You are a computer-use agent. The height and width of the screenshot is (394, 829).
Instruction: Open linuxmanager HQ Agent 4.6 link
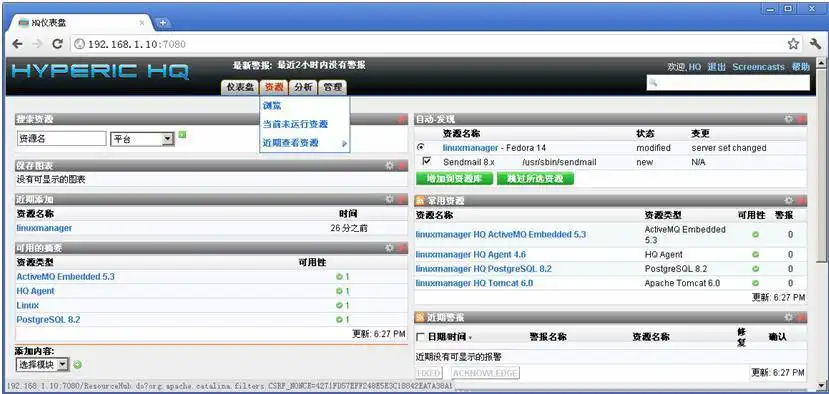(471, 254)
